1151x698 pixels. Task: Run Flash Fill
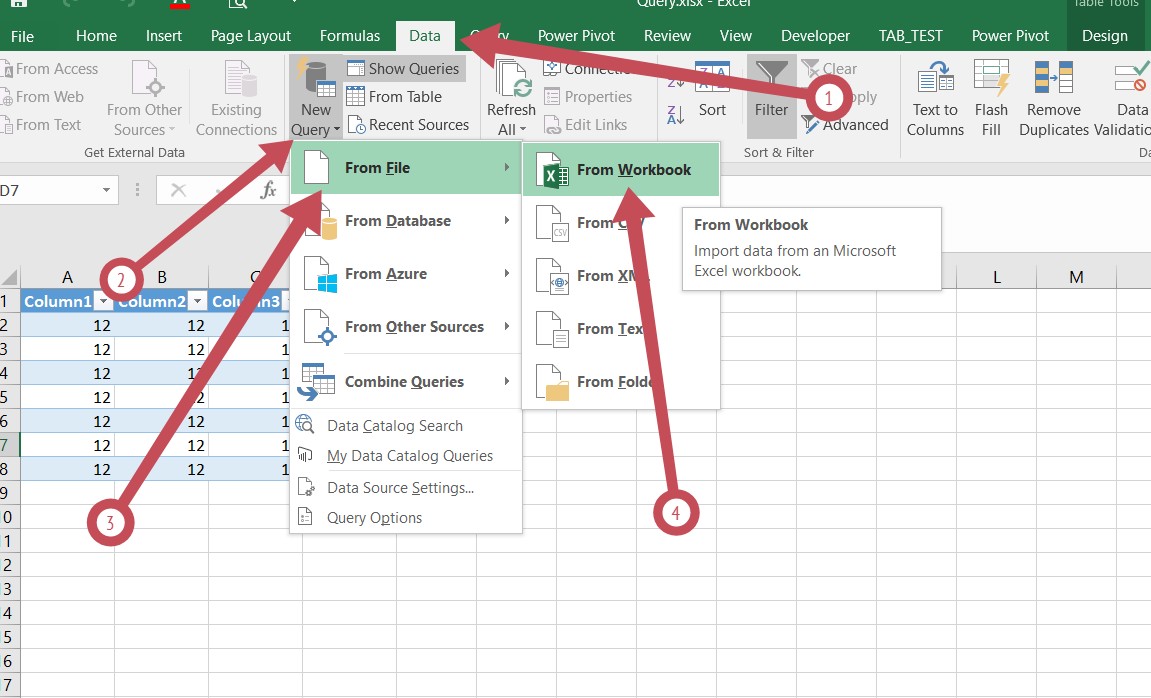pyautogui.click(x=991, y=98)
